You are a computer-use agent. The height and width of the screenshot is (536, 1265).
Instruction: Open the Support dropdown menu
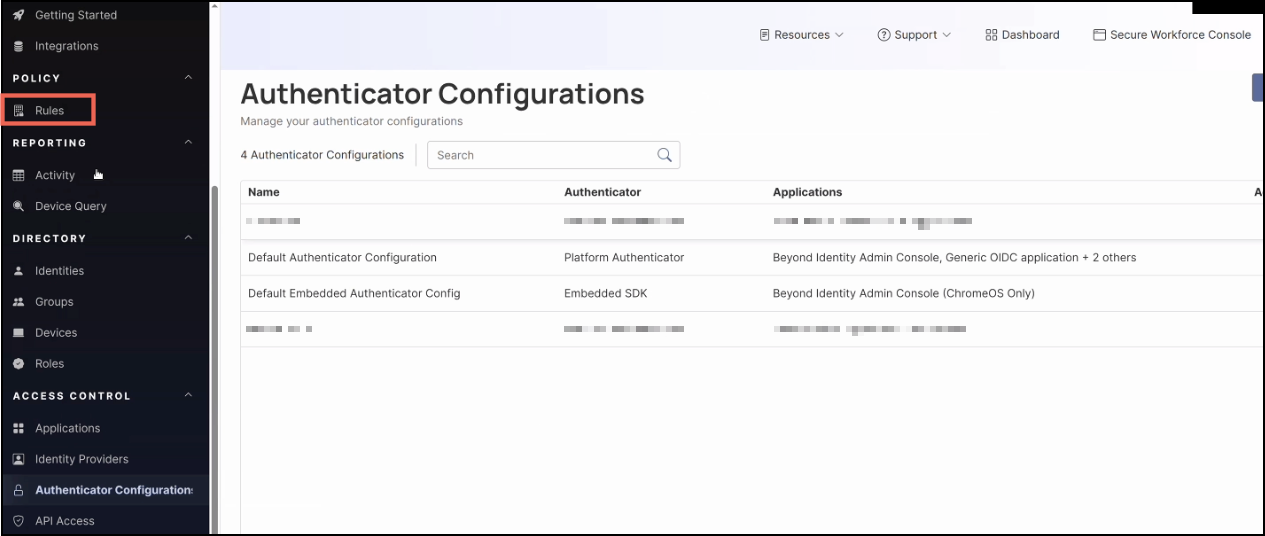(x=914, y=35)
